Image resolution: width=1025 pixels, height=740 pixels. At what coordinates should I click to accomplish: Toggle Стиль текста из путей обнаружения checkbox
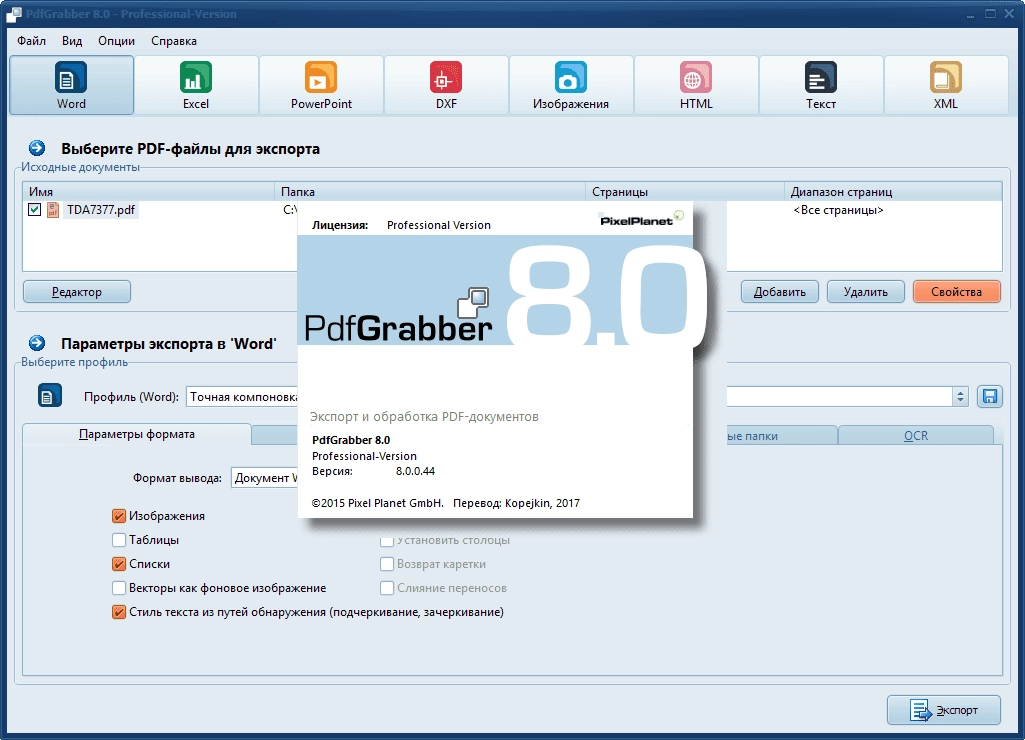pyautogui.click(x=118, y=612)
